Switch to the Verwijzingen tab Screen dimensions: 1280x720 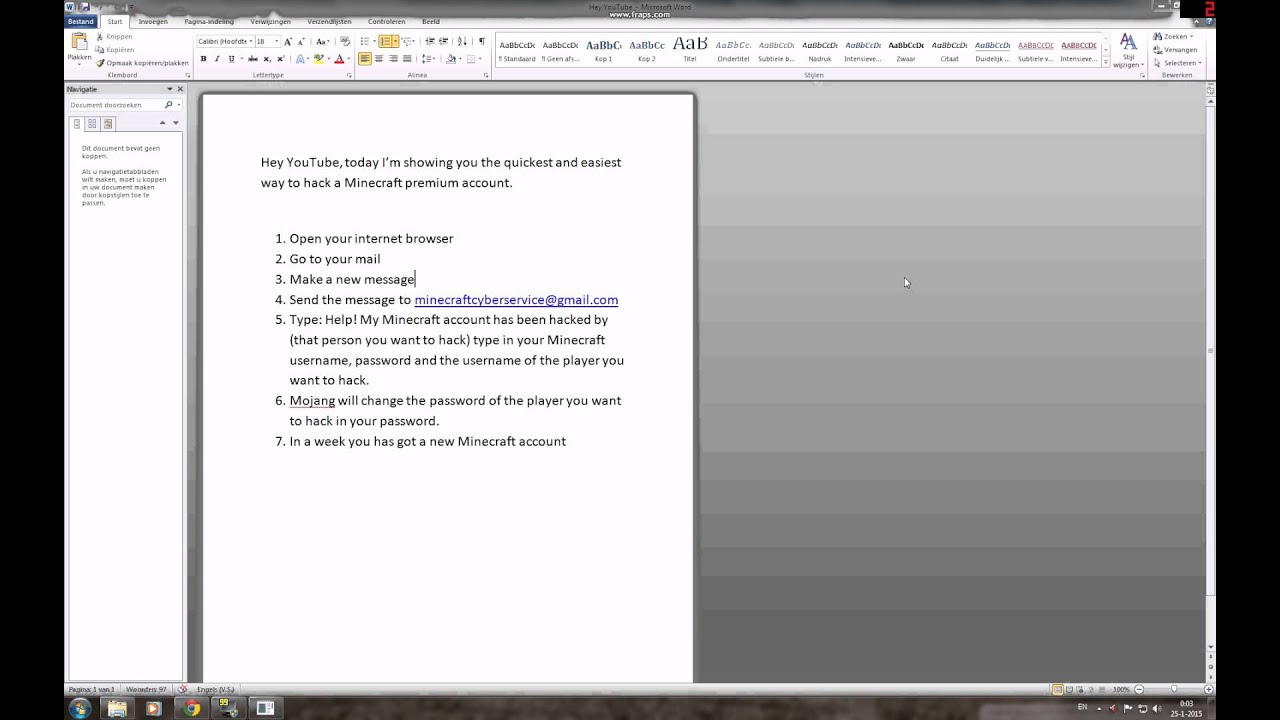[270, 21]
